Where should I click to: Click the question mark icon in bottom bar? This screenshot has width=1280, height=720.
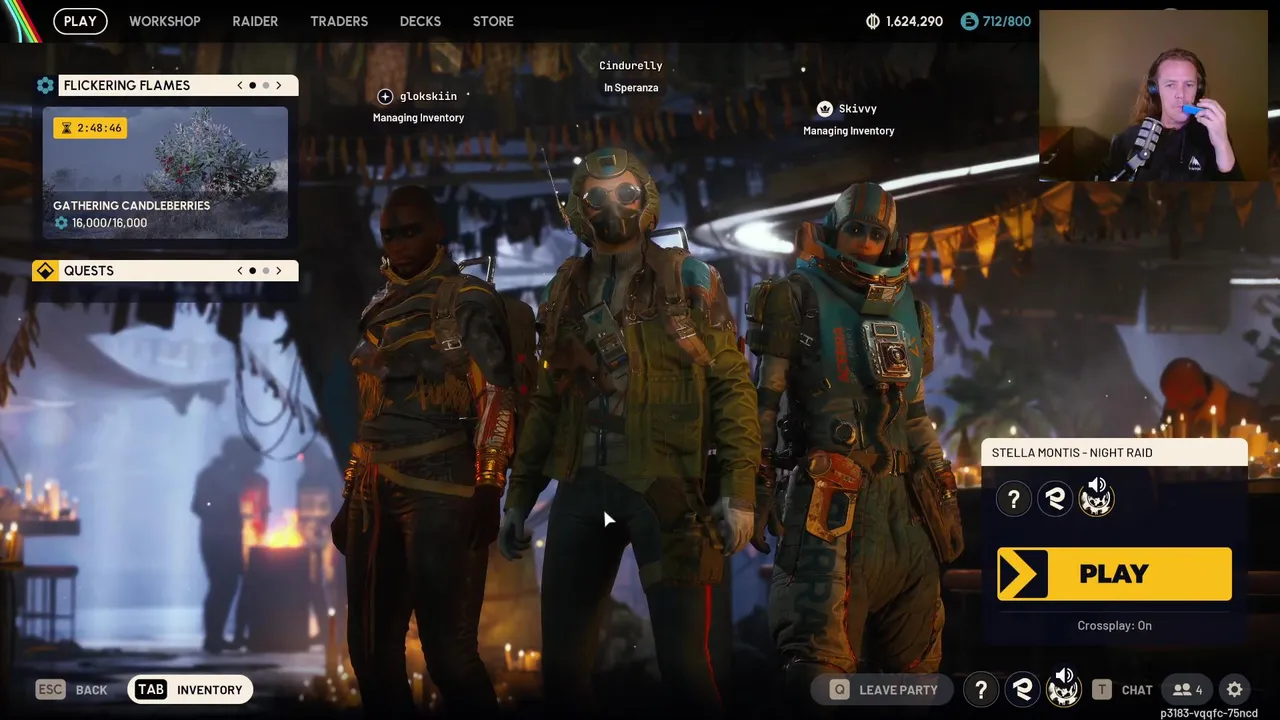(x=981, y=689)
